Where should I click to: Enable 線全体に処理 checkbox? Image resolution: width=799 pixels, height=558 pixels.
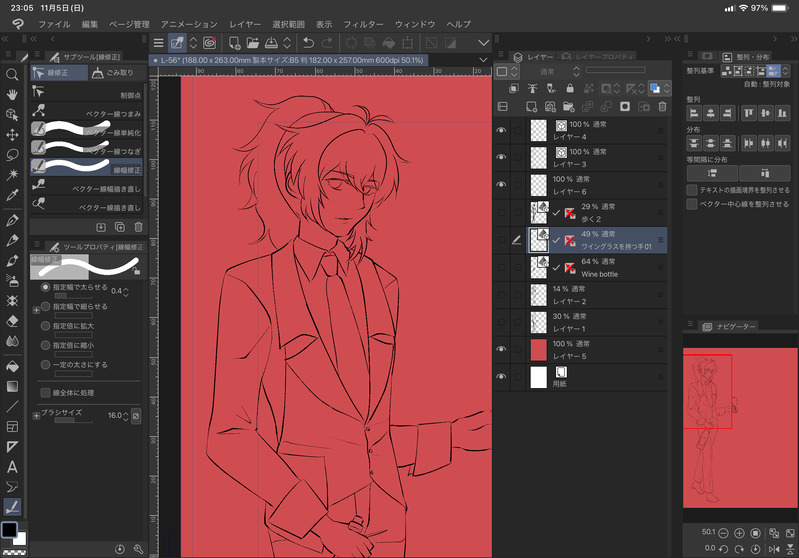click(45, 392)
